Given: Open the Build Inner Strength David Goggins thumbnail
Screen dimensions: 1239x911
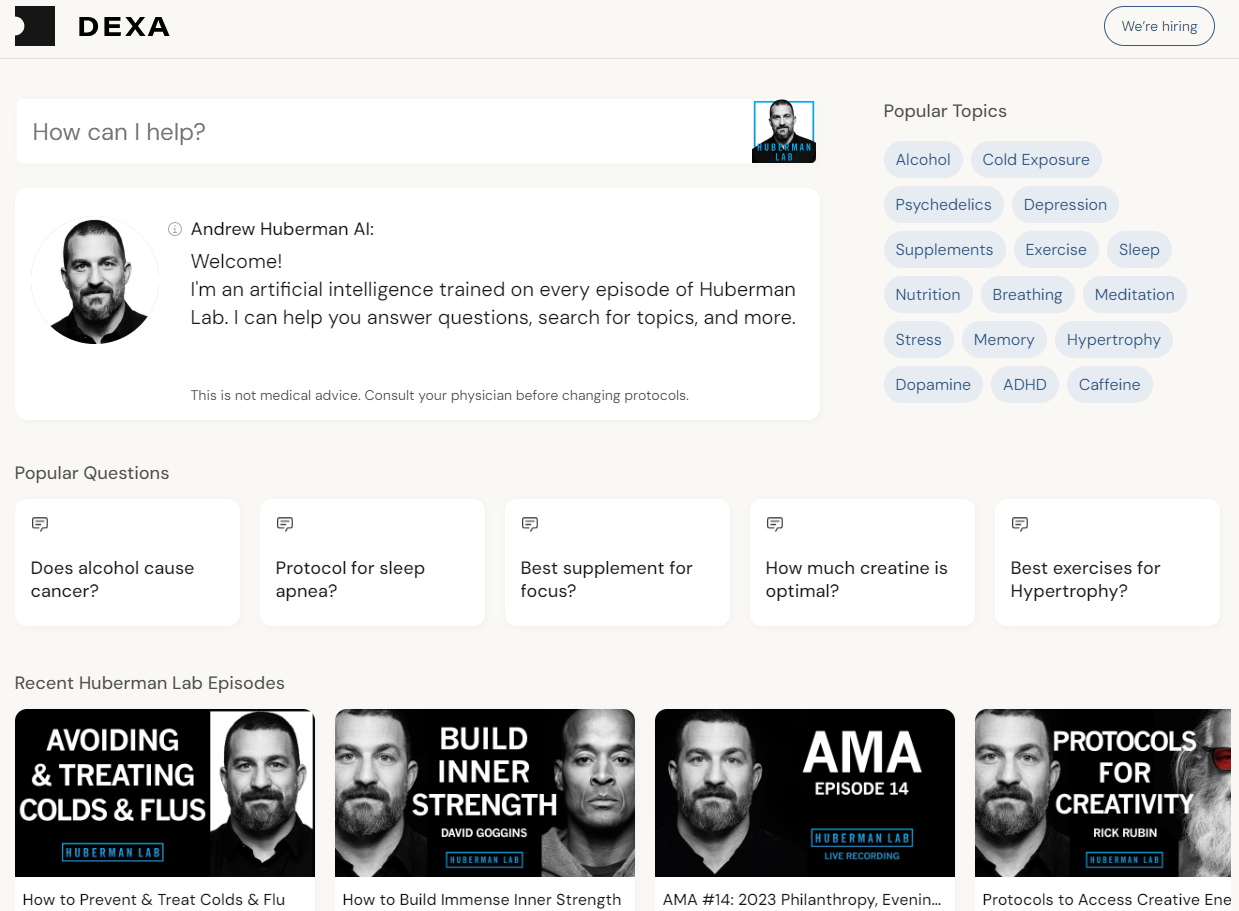Looking at the screenshot, I should pos(485,793).
